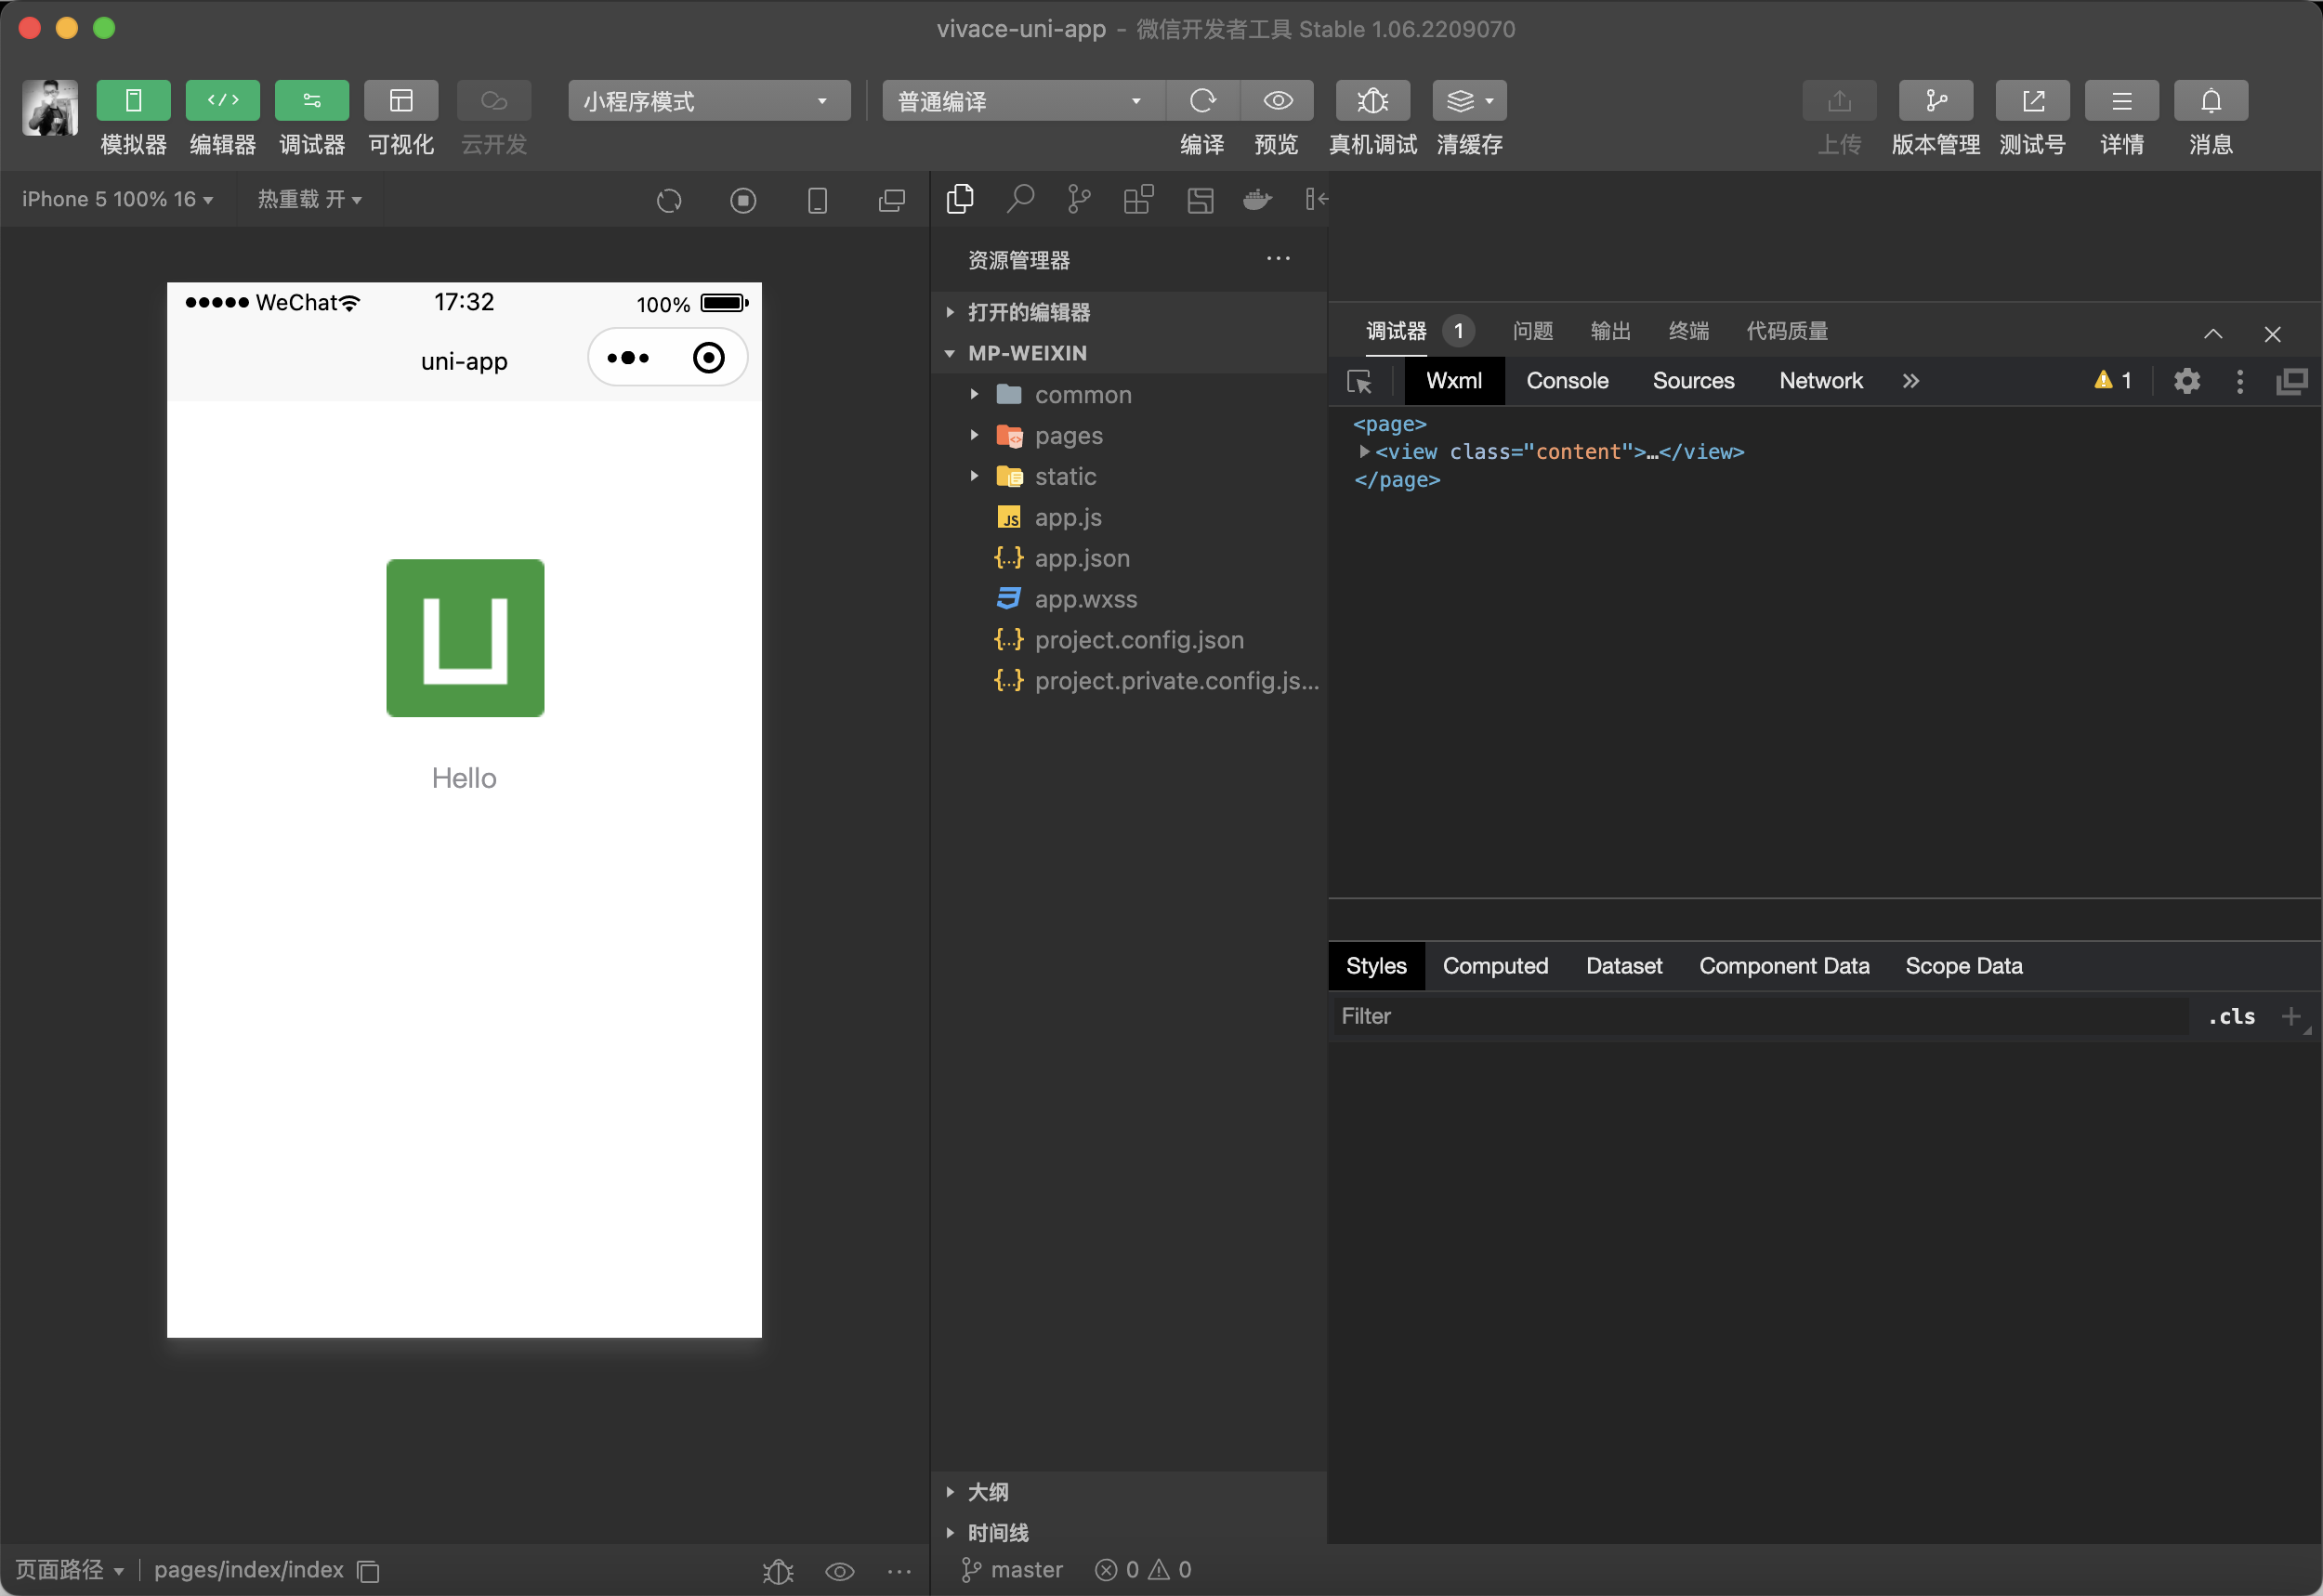Toggle the simulator phone frame icon

pos(817,200)
